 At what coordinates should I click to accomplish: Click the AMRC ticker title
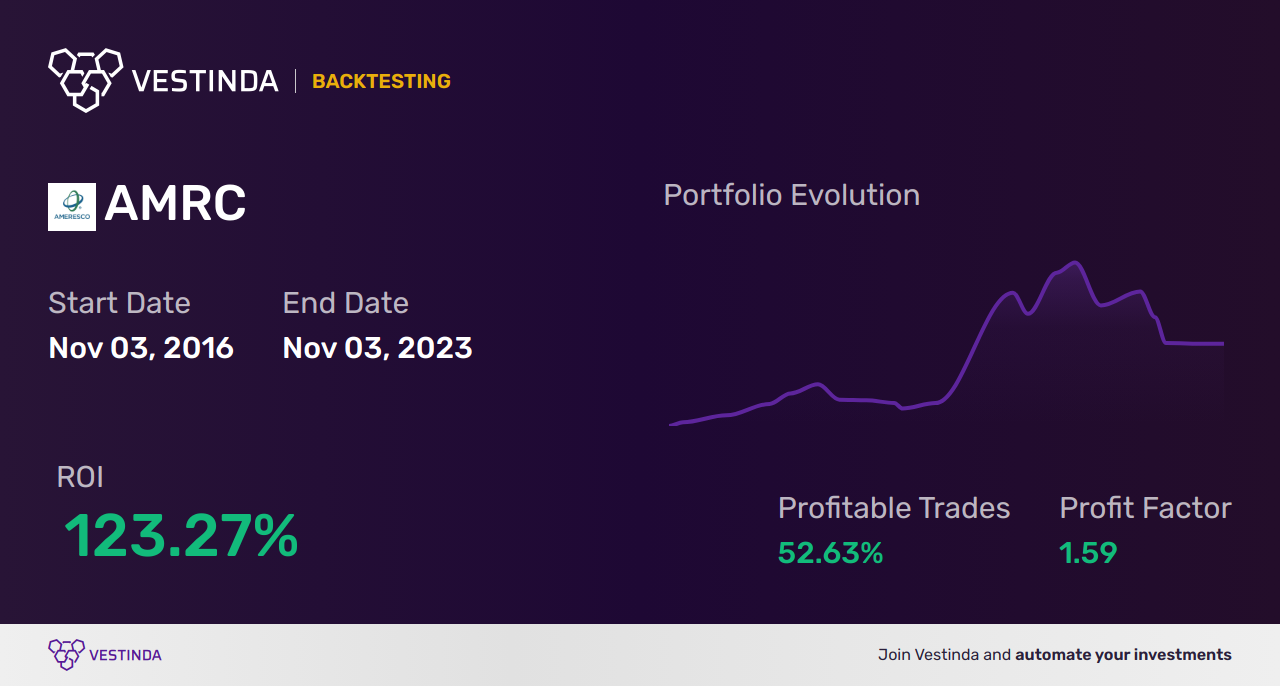(x=175, y=205)
